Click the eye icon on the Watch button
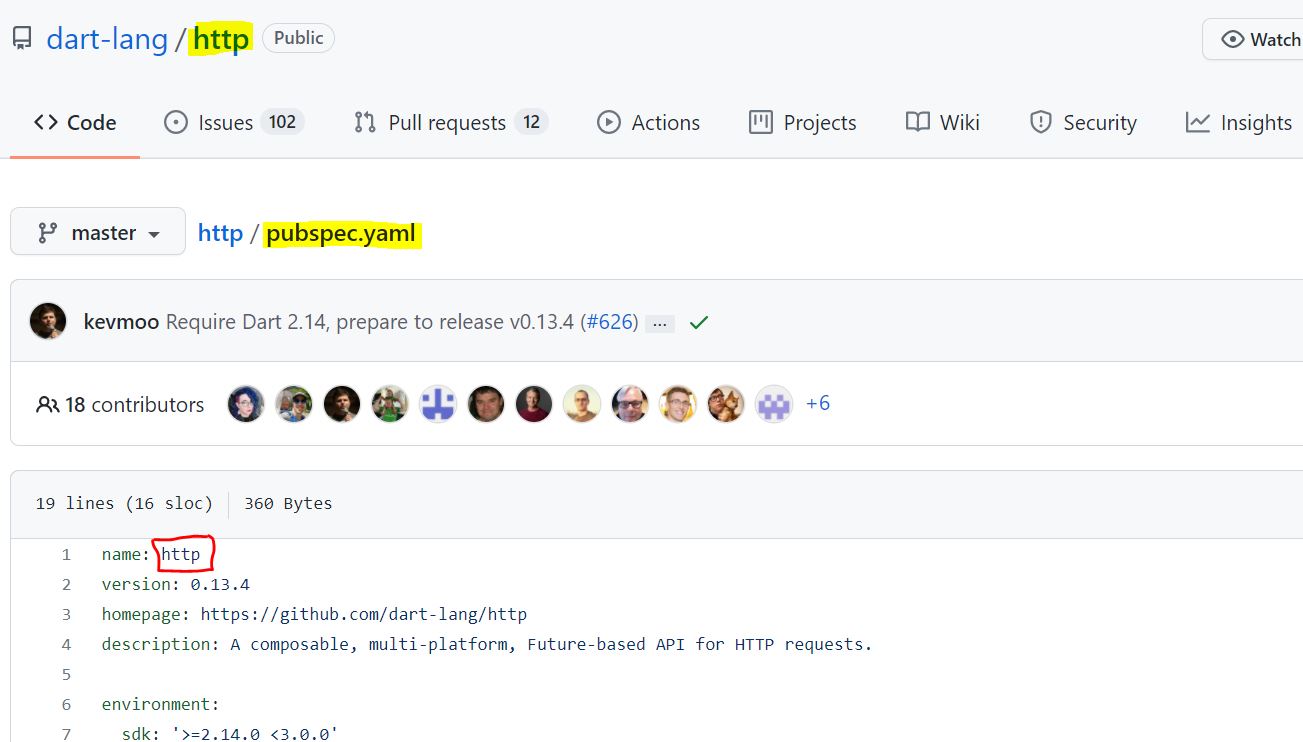Image resolution: width=1303 pixels, height=742 pixels. (x=1234, y=39)
